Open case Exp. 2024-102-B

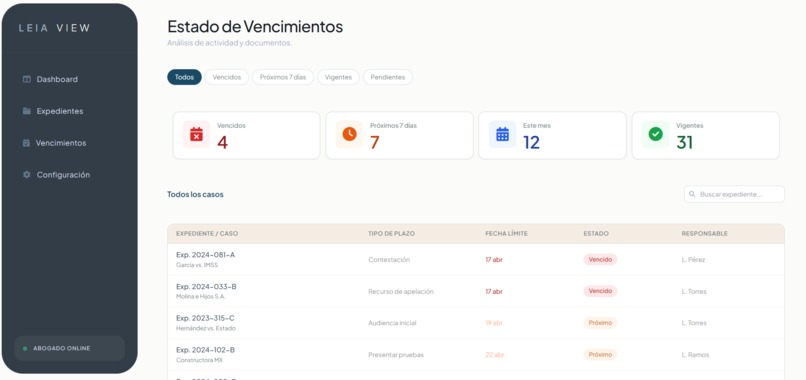[x=205, y=350]
